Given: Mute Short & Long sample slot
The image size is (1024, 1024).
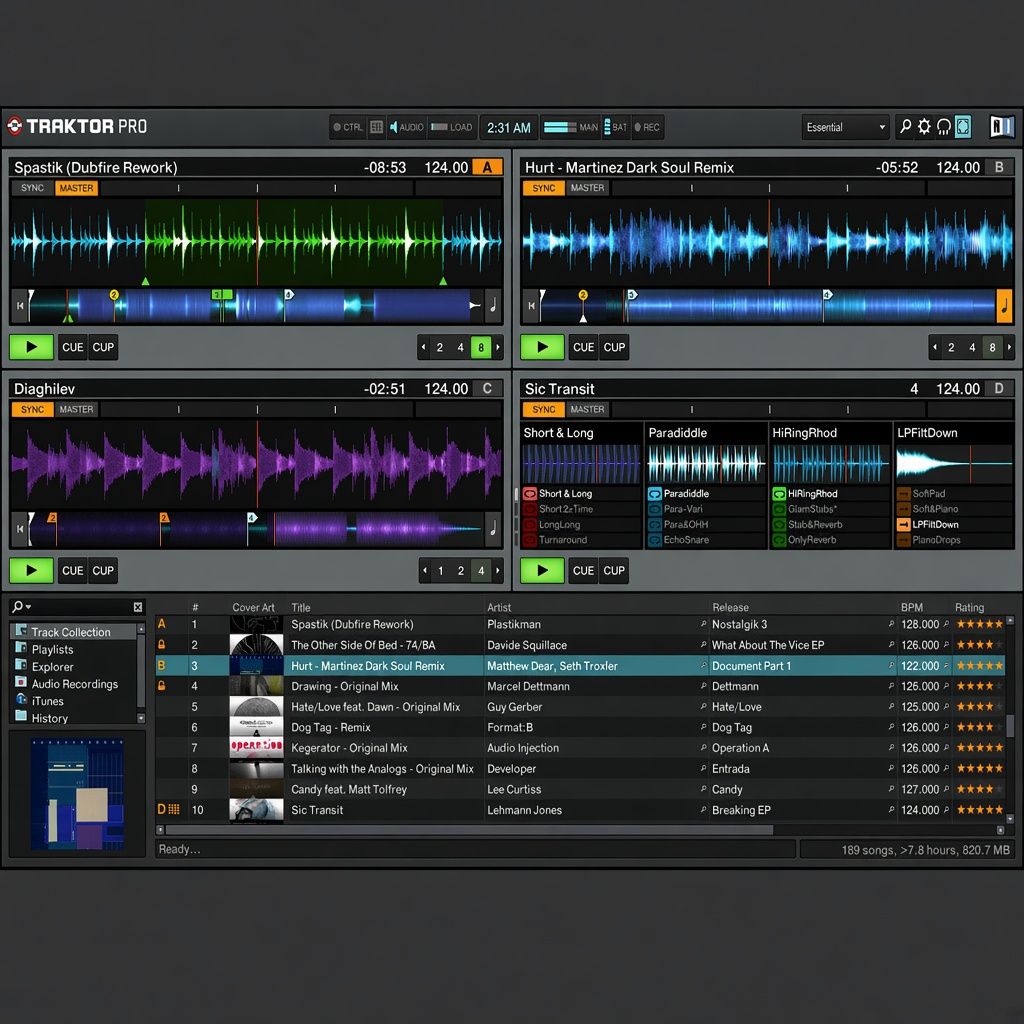Looking at the screenshot, I should pyautogui.click(x=530, y=494).
